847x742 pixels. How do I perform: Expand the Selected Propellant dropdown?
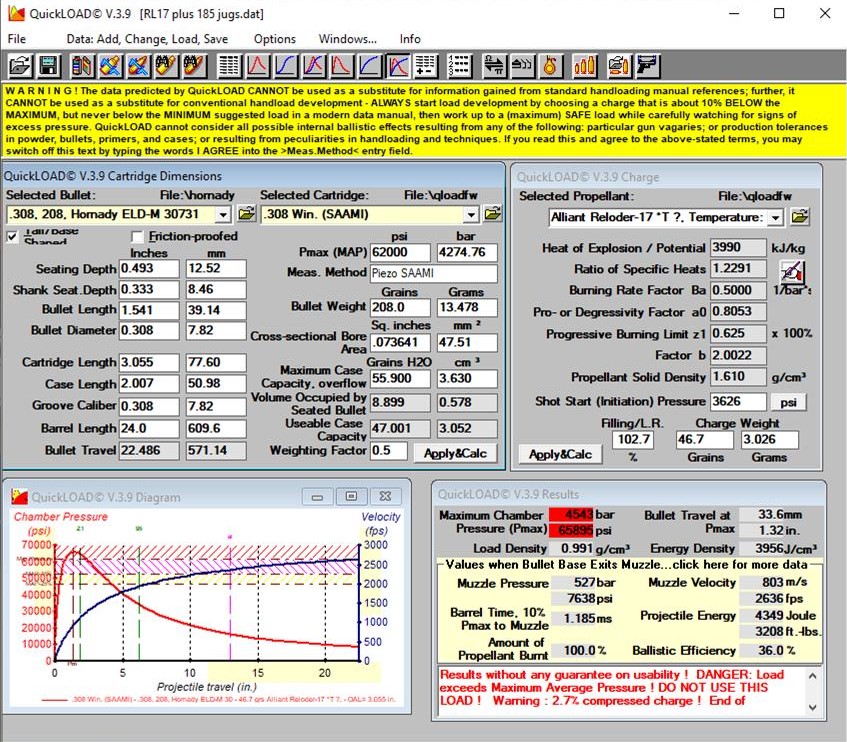pyautogui.click(x=775, y=217)
